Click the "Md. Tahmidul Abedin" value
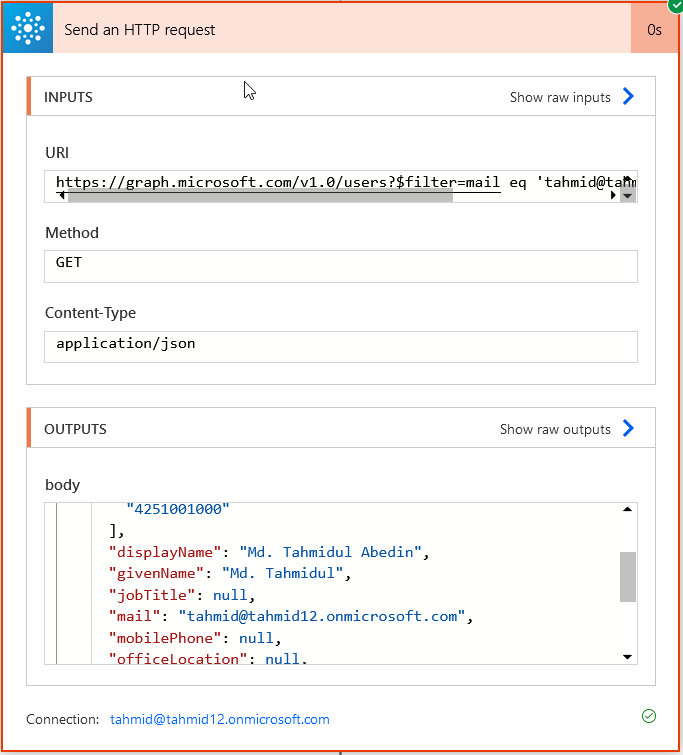Screen dimensions: 683x755 tap(330, 552)
